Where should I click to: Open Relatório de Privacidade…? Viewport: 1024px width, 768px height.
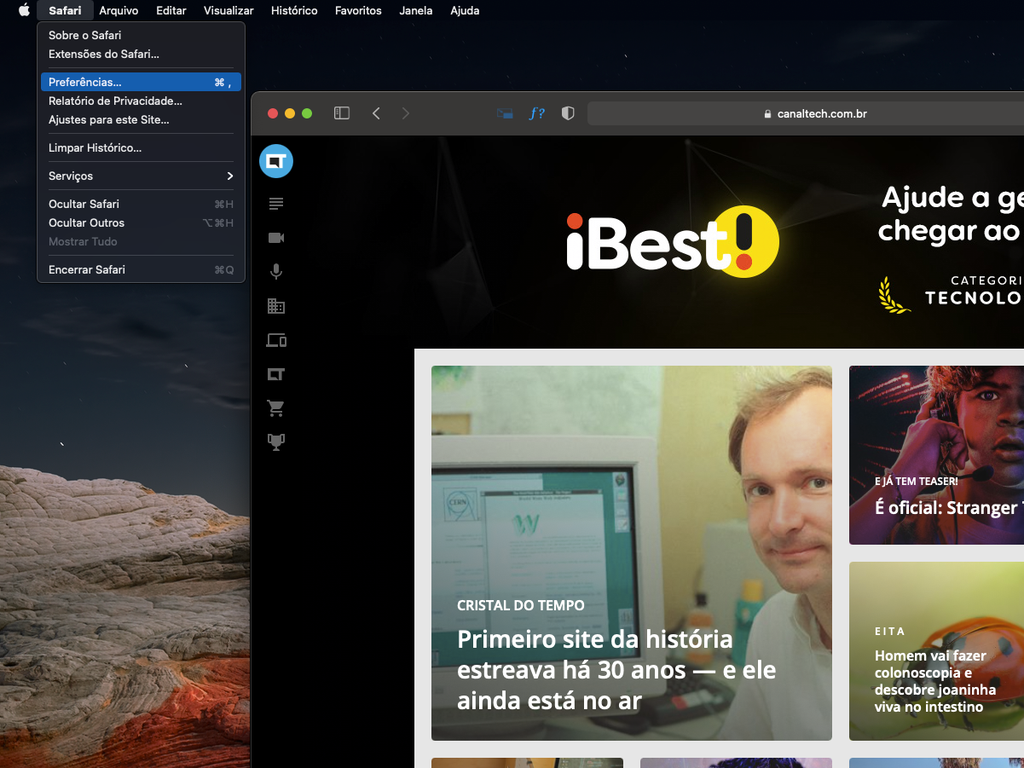[141, 101]
